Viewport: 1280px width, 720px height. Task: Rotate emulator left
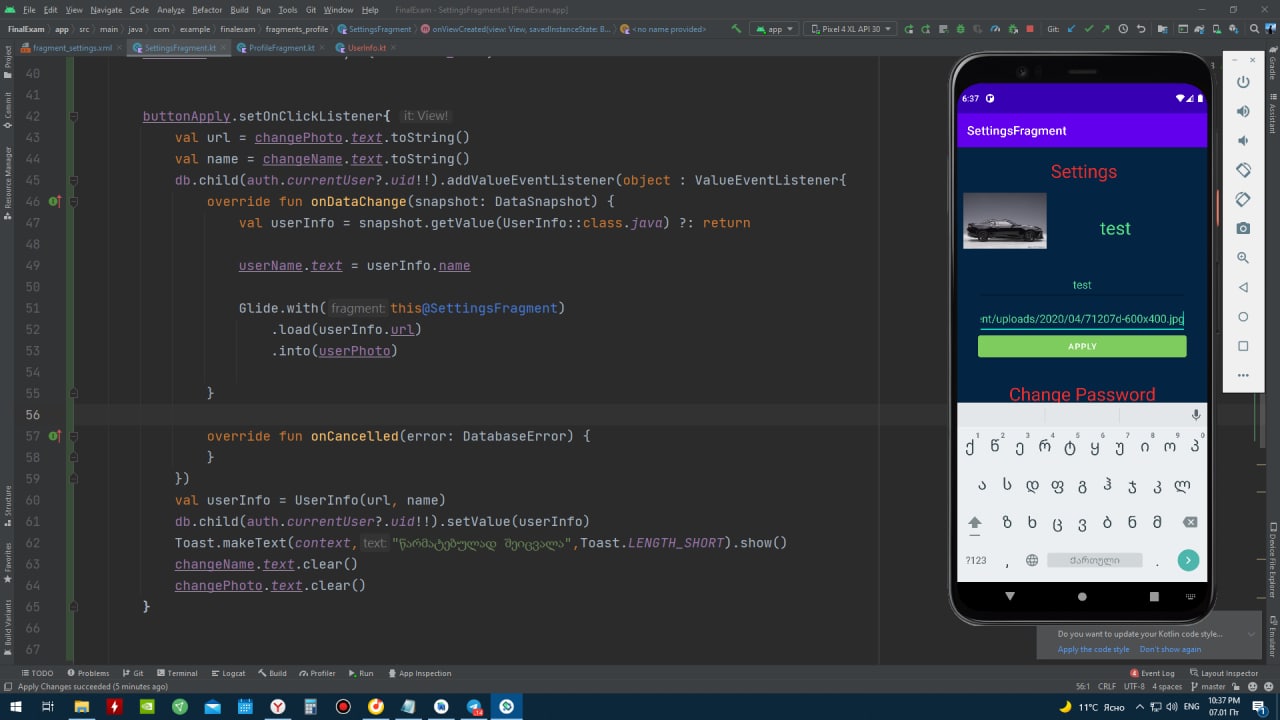(1243, 170)
